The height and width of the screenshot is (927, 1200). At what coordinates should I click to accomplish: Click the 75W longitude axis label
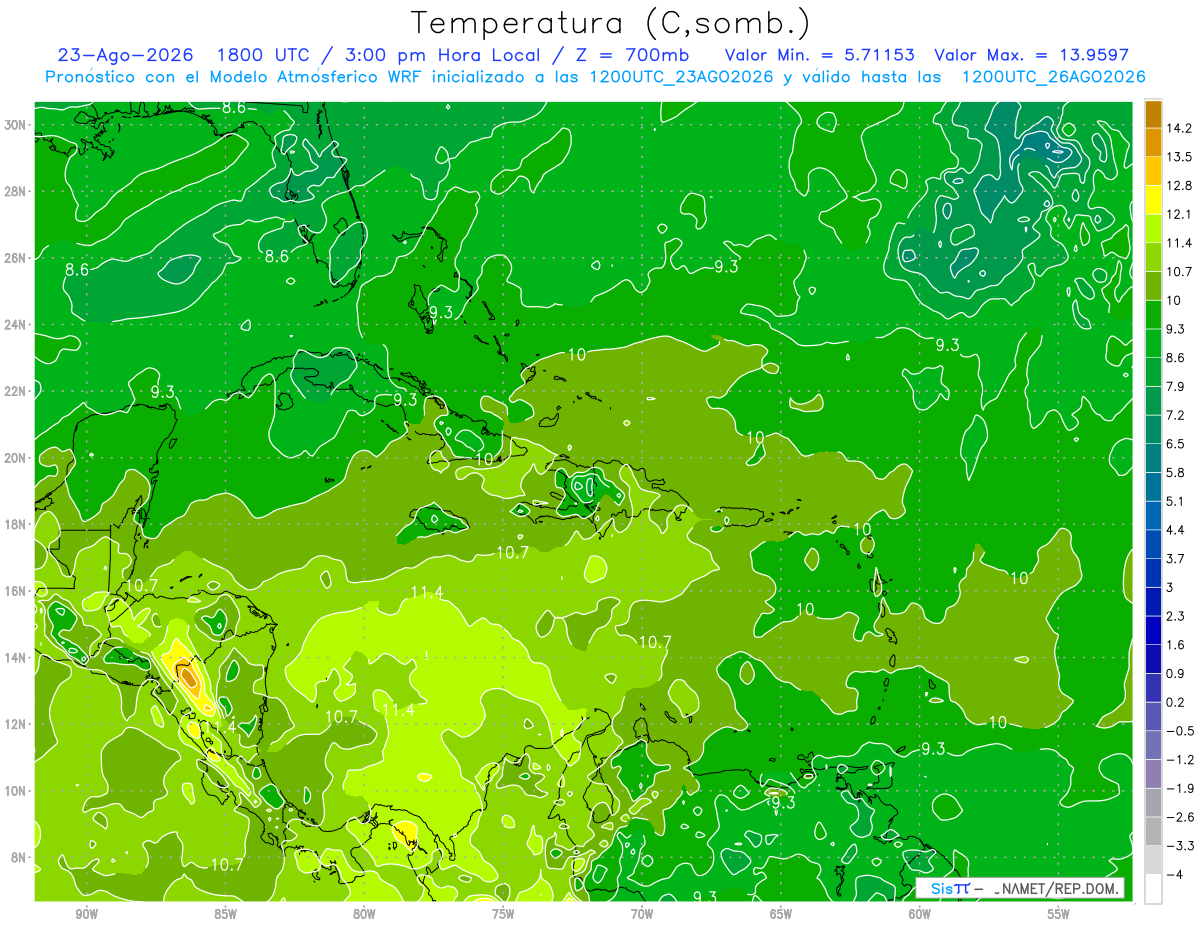click(x=503, y=914)
